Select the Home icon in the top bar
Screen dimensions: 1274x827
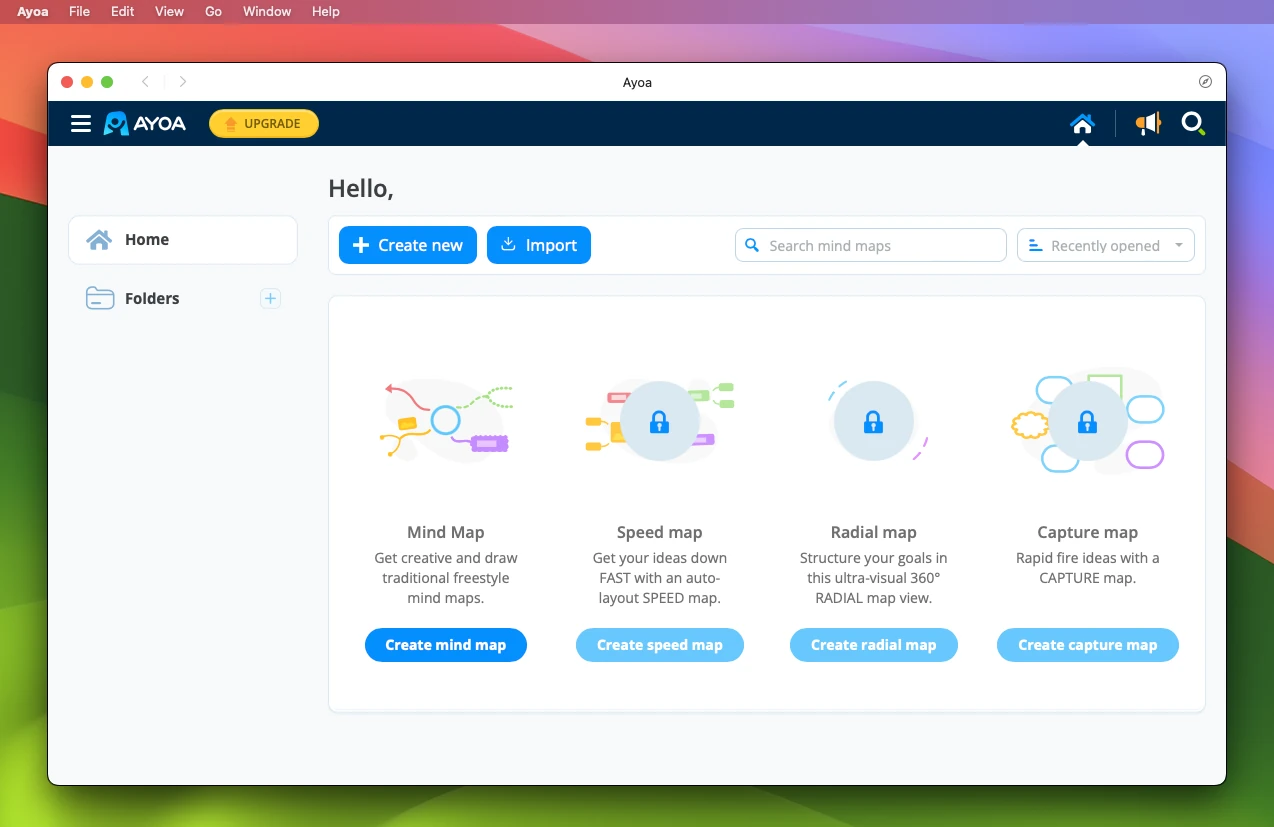coord(1082,122)
